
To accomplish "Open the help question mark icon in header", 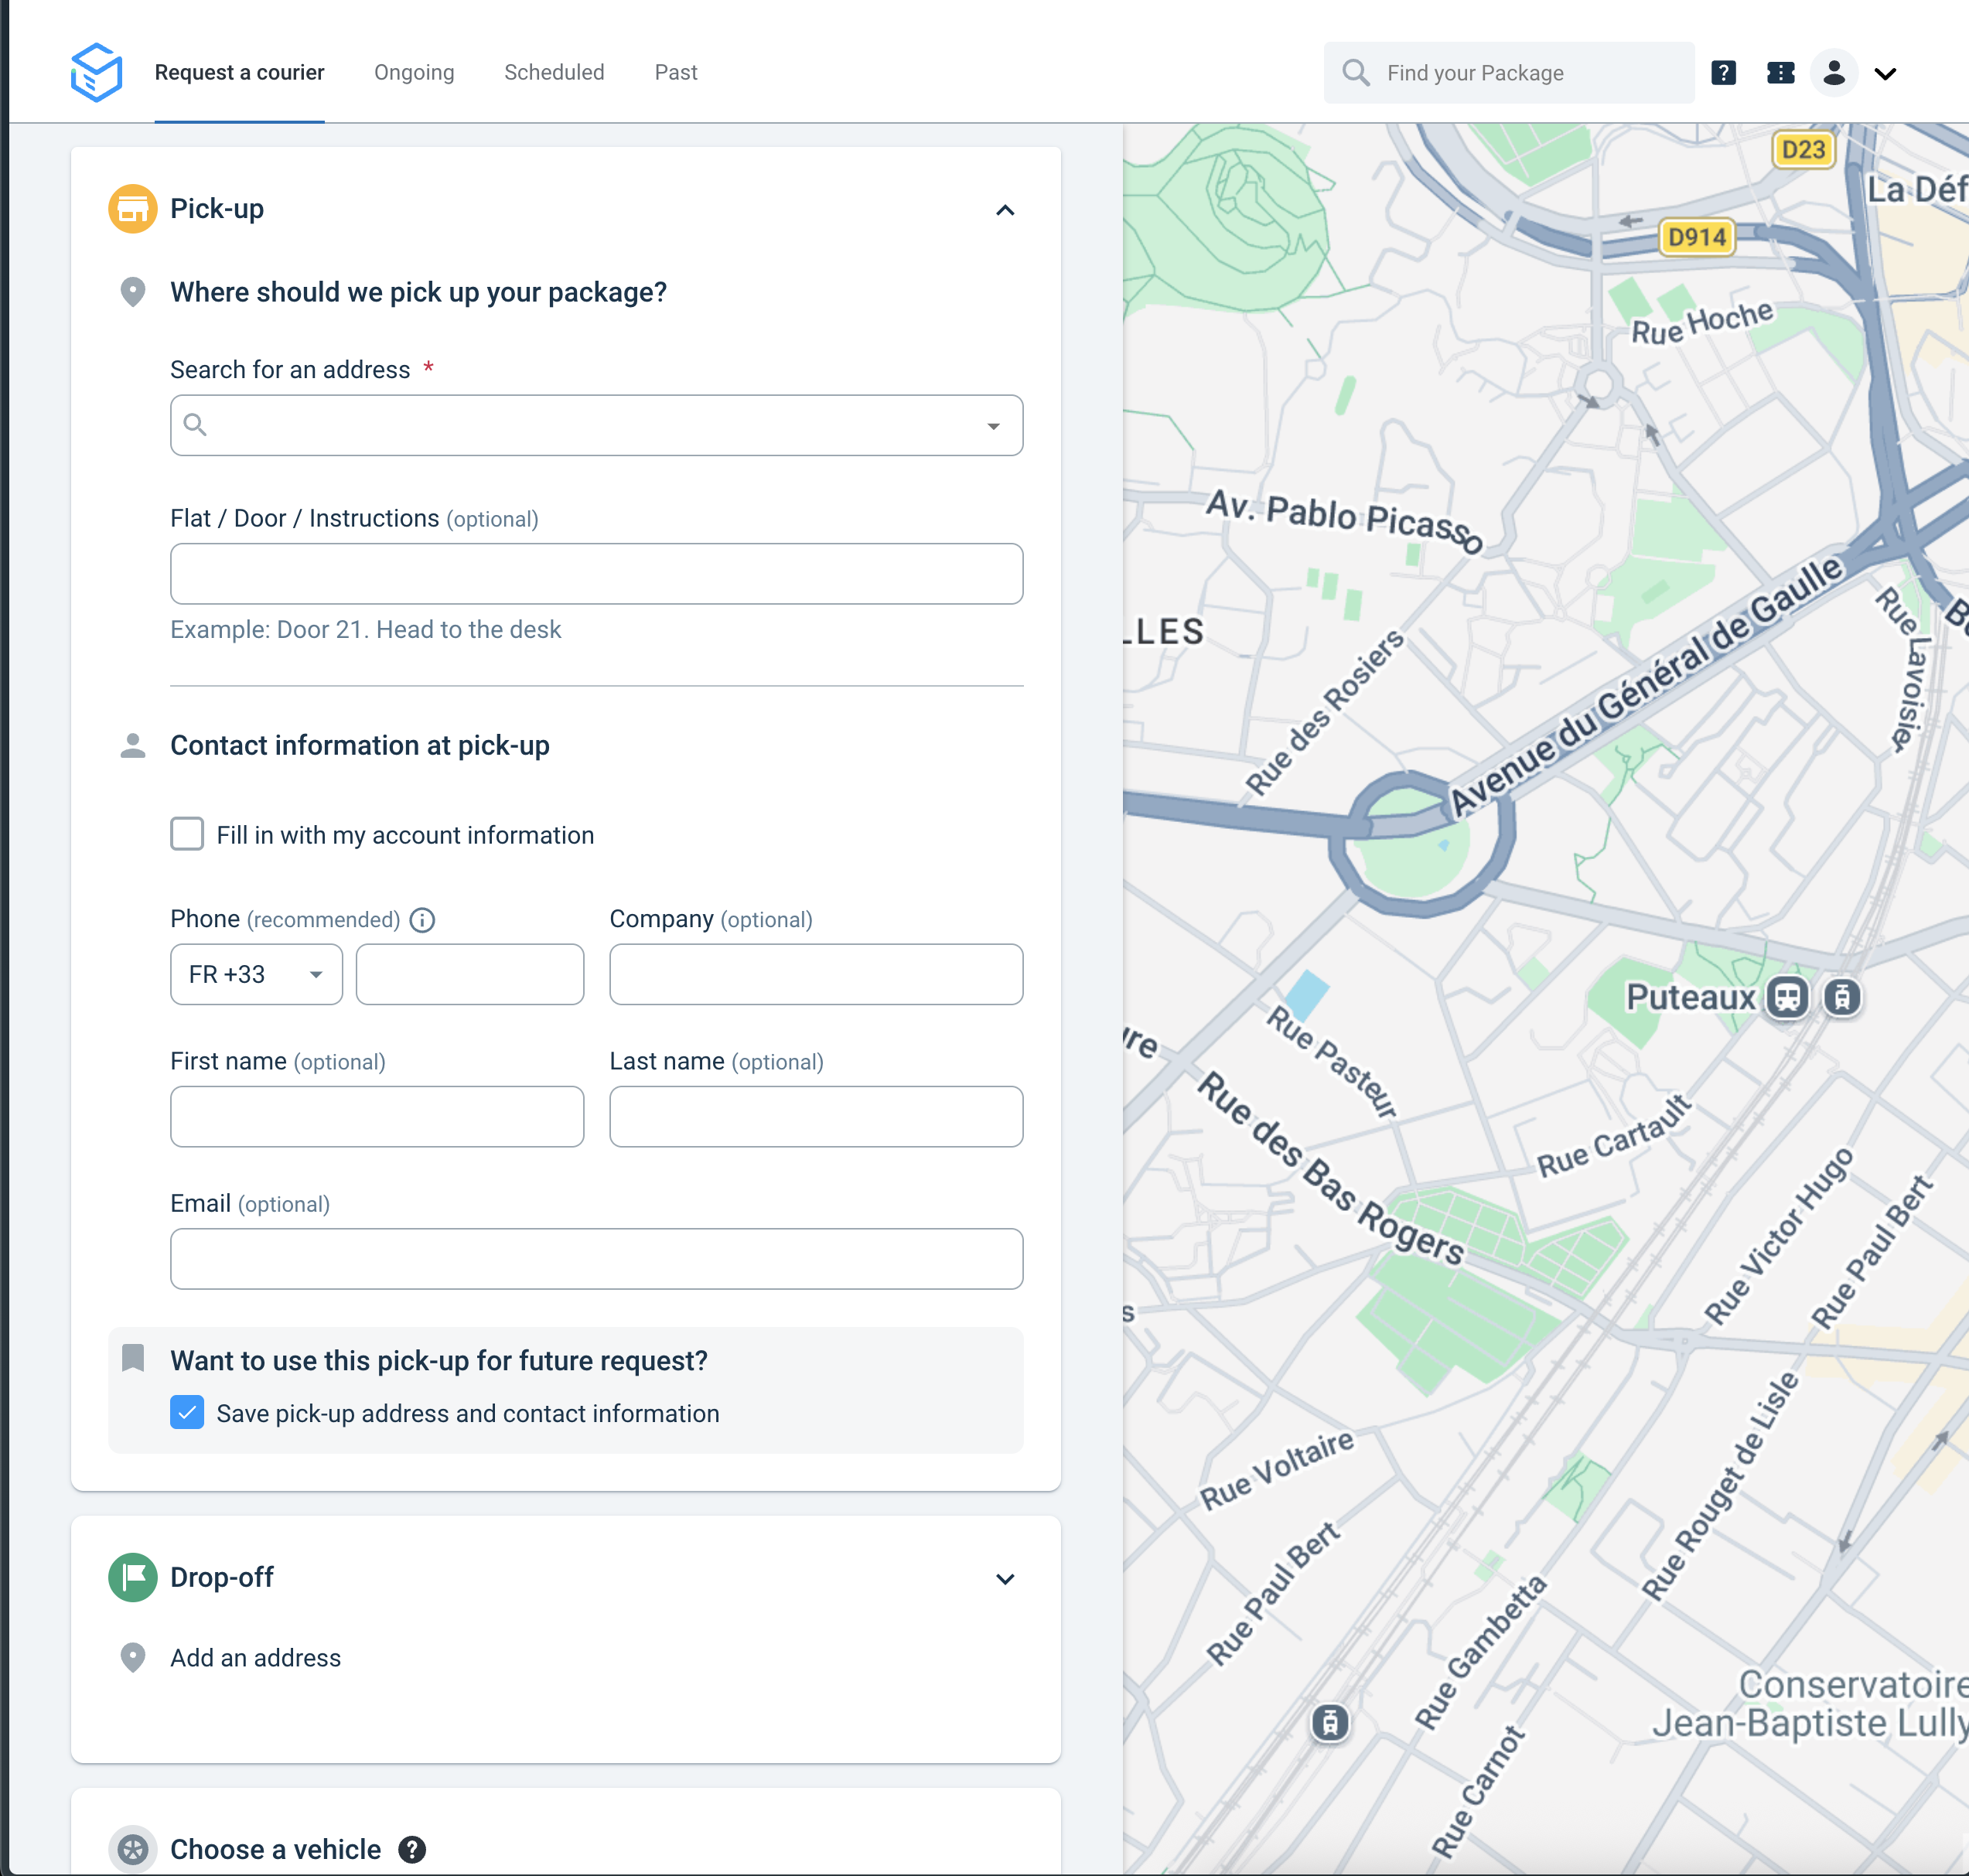I will (x=1723, y=73).
